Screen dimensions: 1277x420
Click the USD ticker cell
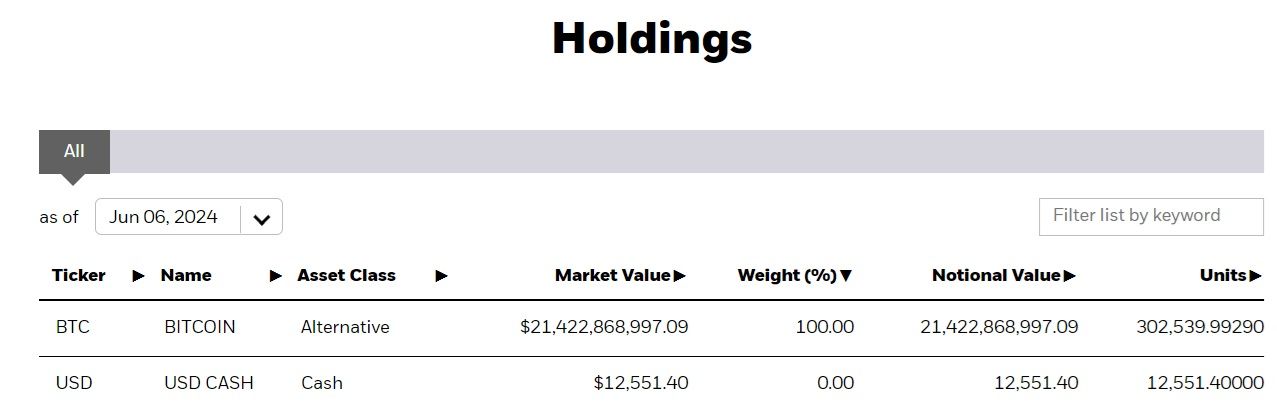[74, 383]
